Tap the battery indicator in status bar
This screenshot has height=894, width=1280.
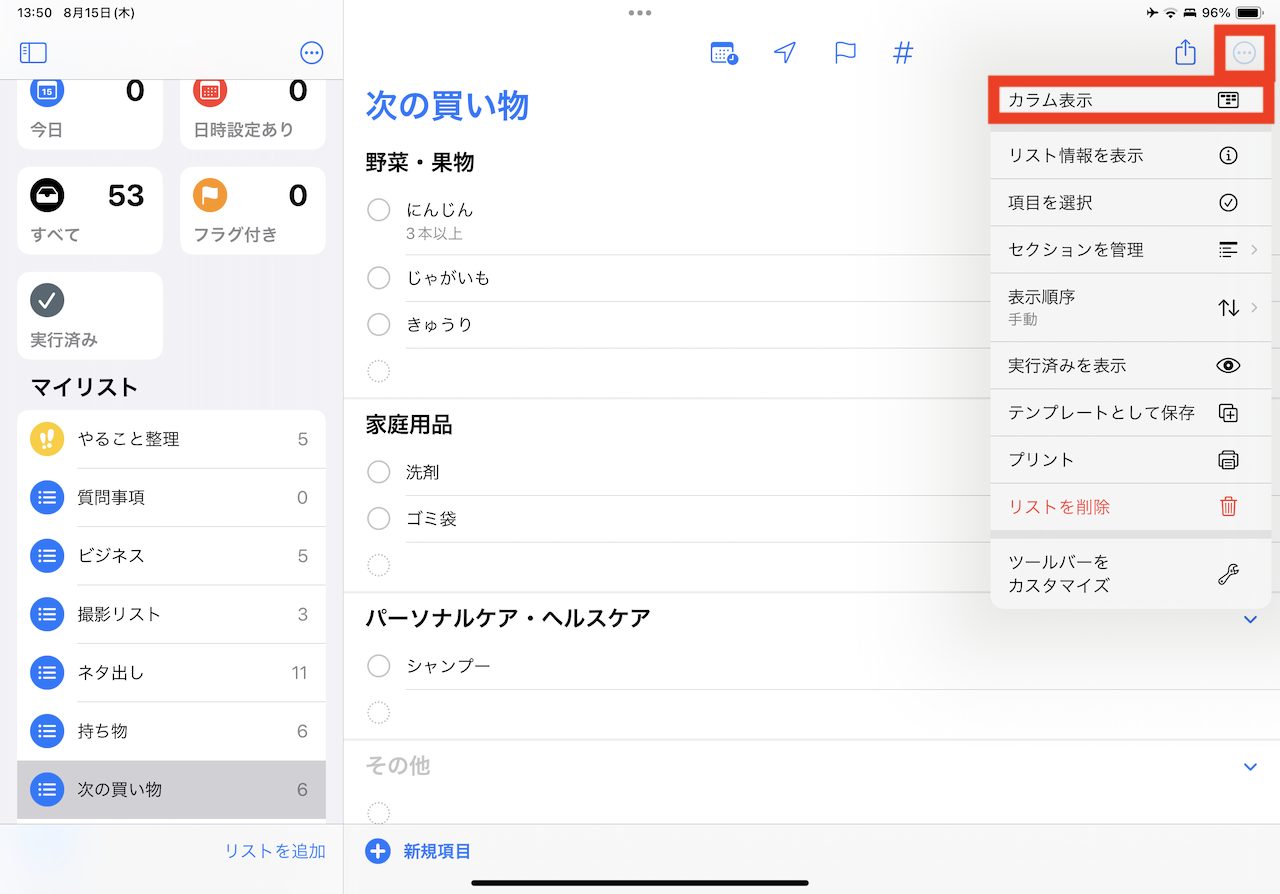tap(1249, 13)
